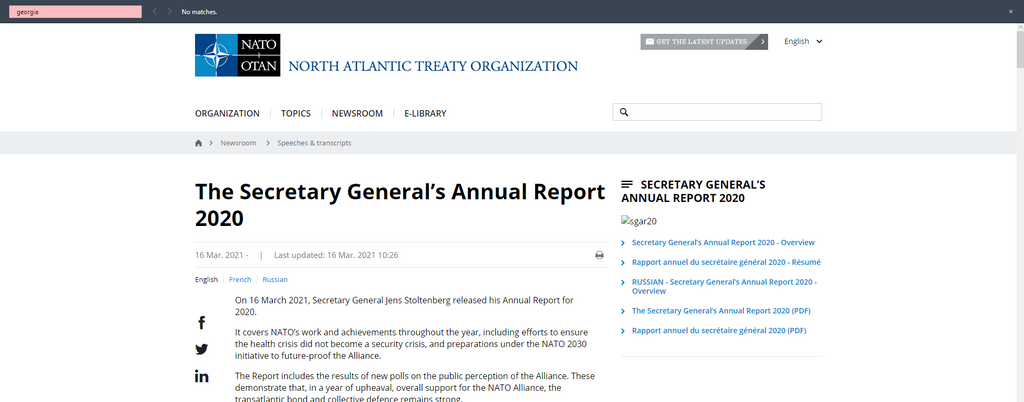
Task: Click the No matches find status text
Action: click(199, 12)
